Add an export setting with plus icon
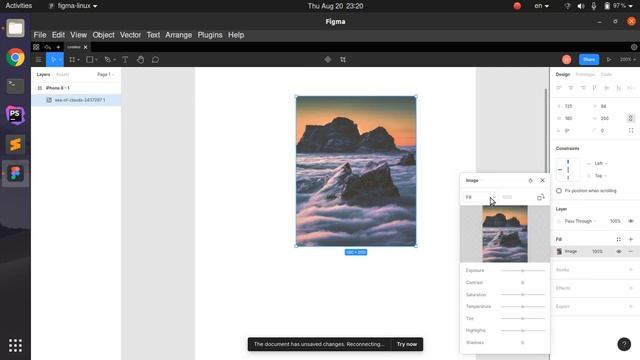 pyautogui.click(x=631, y=307)
